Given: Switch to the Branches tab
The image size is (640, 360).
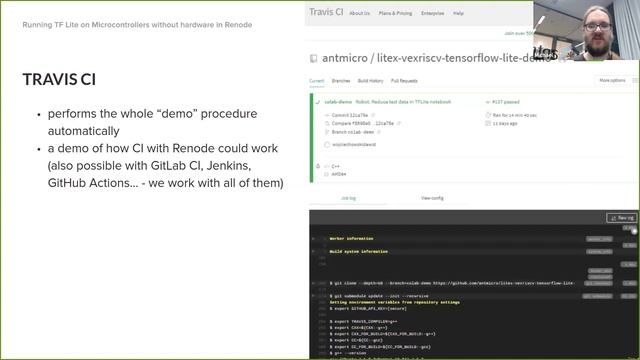Looking at the screenshot, I should tap(341, 81).
